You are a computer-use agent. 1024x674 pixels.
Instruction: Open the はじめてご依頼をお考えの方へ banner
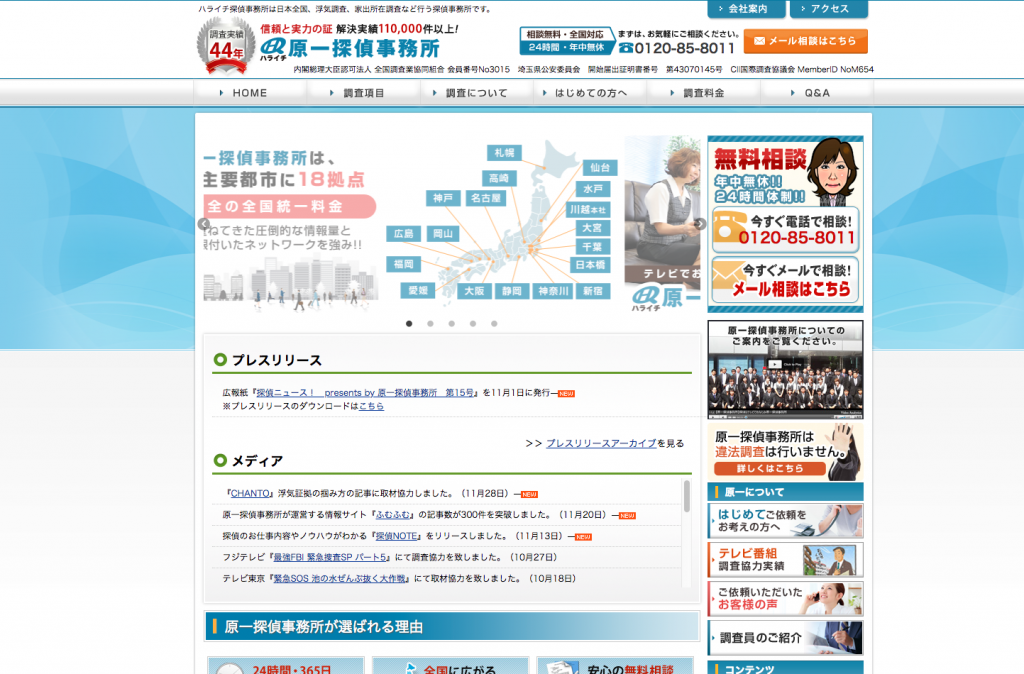(785, 521)
